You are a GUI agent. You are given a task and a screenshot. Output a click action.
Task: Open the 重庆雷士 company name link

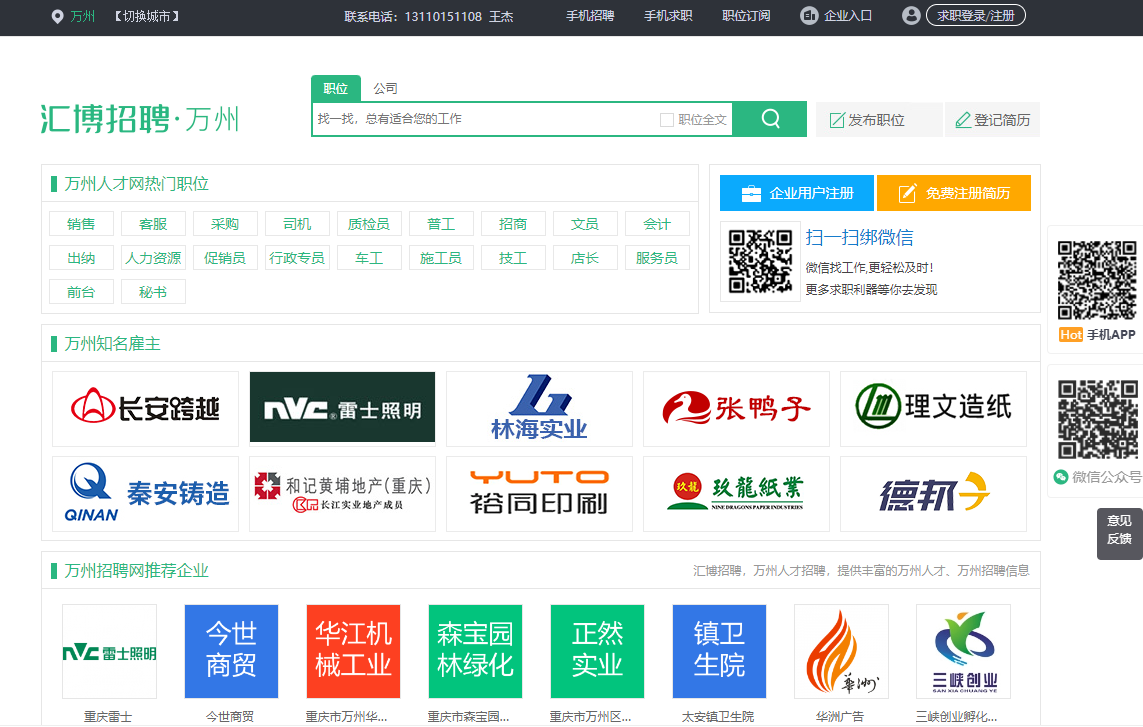108,717
